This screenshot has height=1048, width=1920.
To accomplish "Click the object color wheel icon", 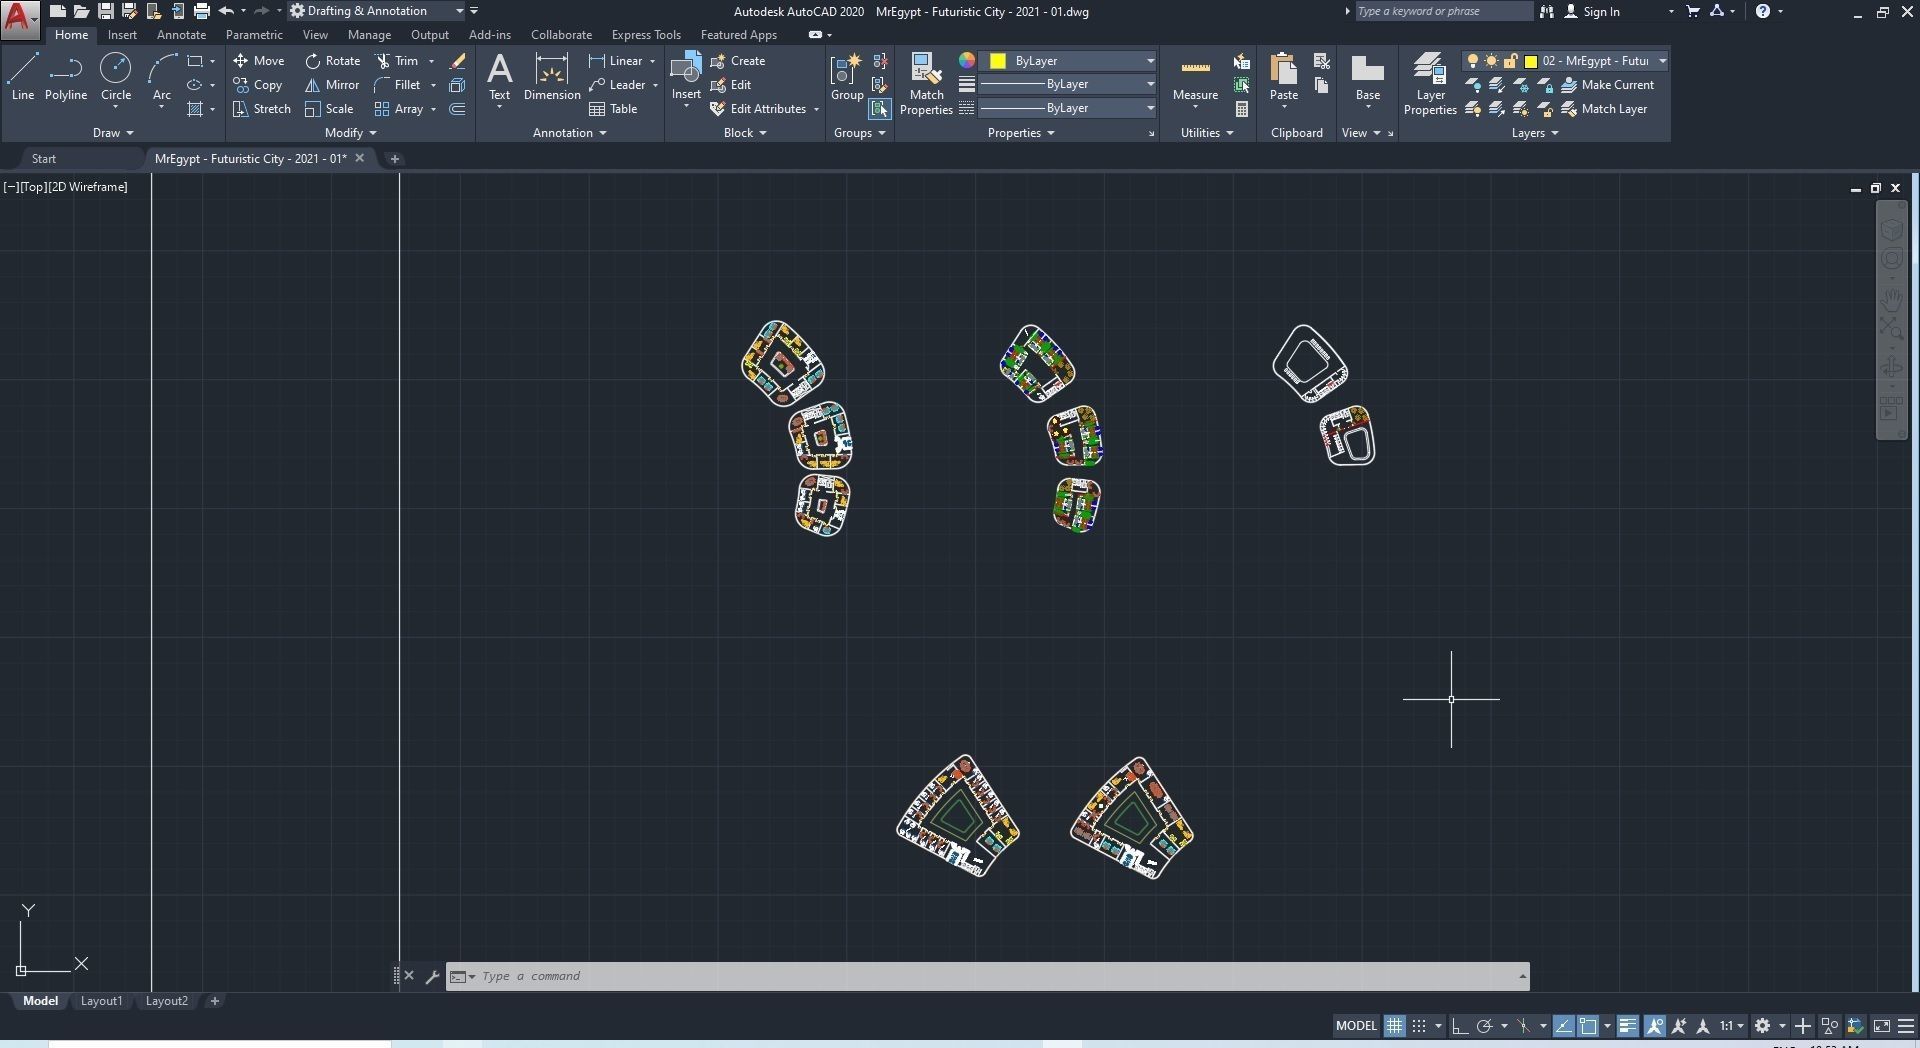I will (967, 60).
